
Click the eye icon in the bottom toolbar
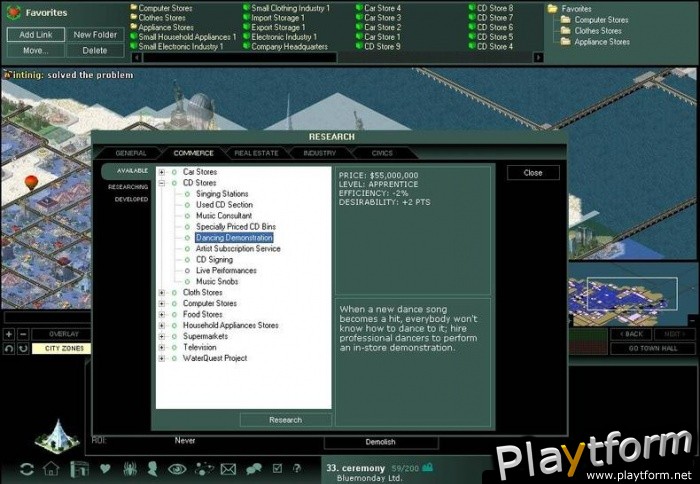click(x=177, y=469)
